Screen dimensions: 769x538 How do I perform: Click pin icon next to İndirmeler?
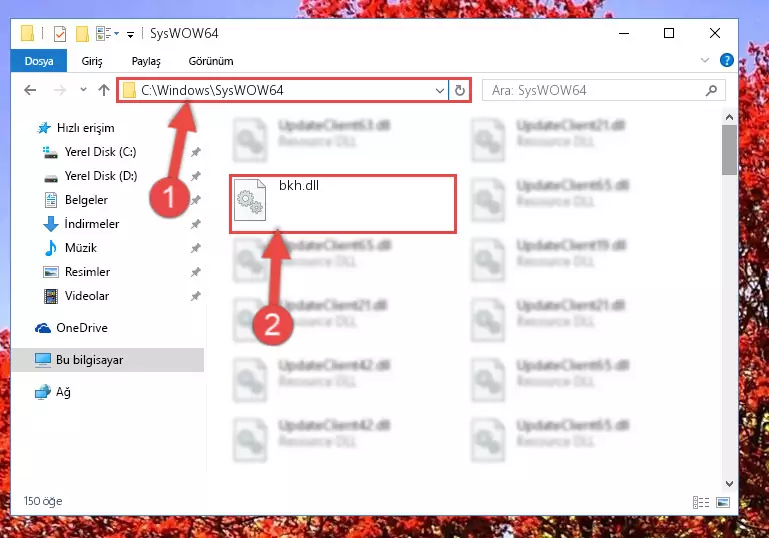tap(196, 224)
